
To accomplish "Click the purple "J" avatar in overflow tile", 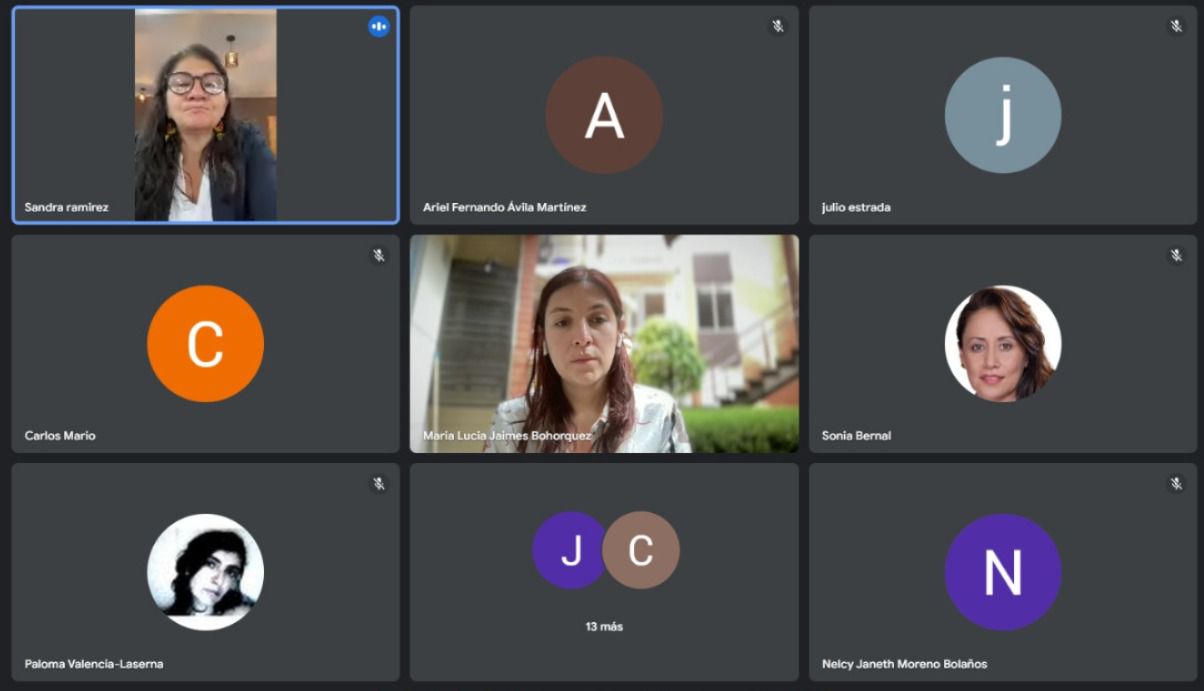I will [x=568, y=550].
